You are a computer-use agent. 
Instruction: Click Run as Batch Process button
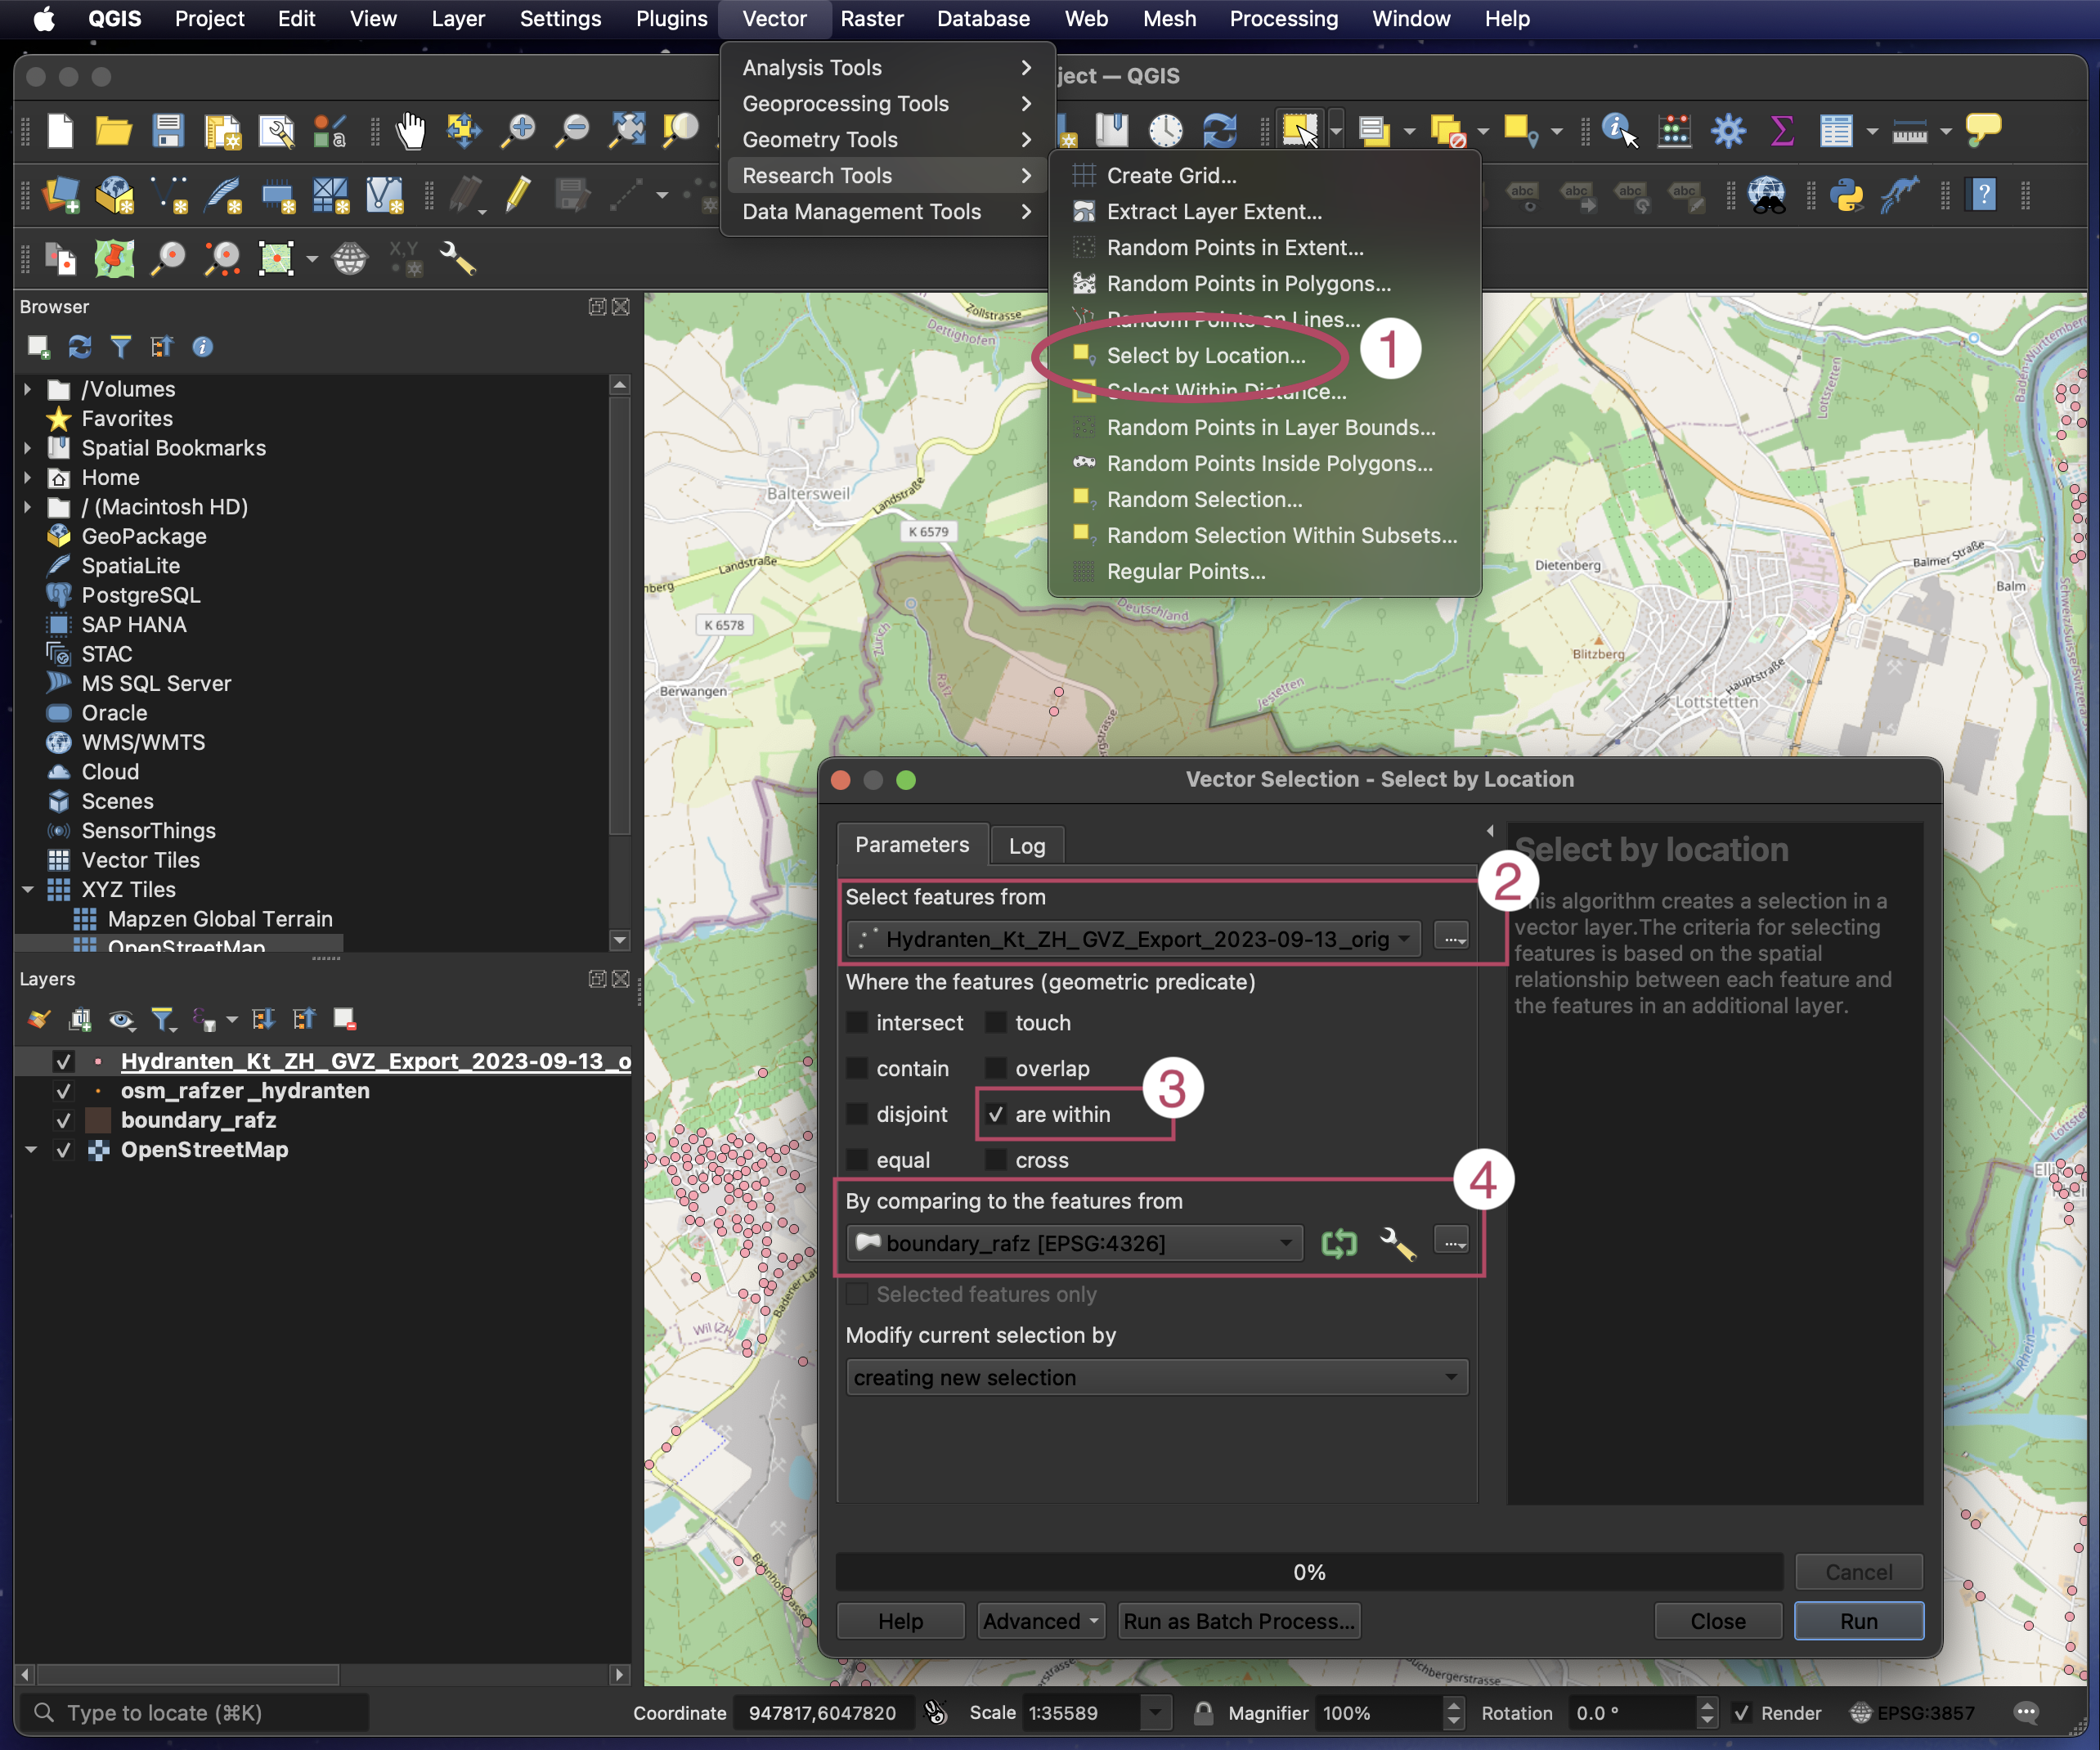pyautogui.click(x=1239, y=1621)
